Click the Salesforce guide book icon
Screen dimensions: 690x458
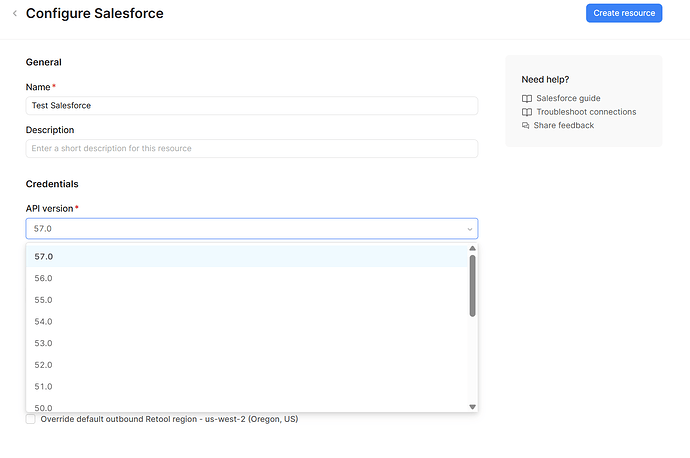(x=527, y=99)
